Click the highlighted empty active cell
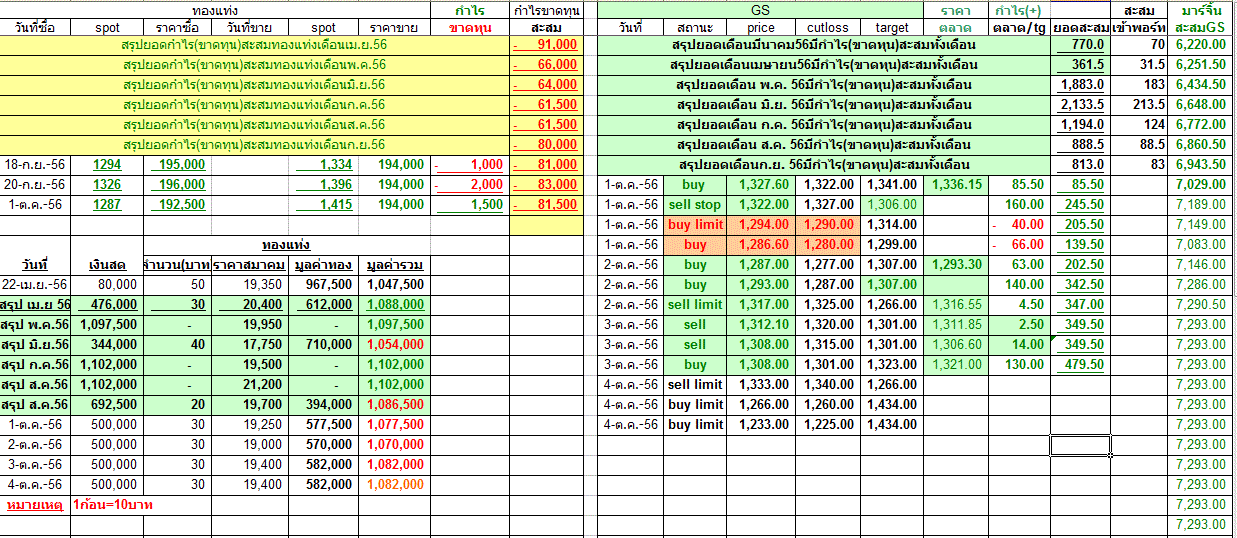Viewport: 1237px width, 538px height. [1080, 445]
